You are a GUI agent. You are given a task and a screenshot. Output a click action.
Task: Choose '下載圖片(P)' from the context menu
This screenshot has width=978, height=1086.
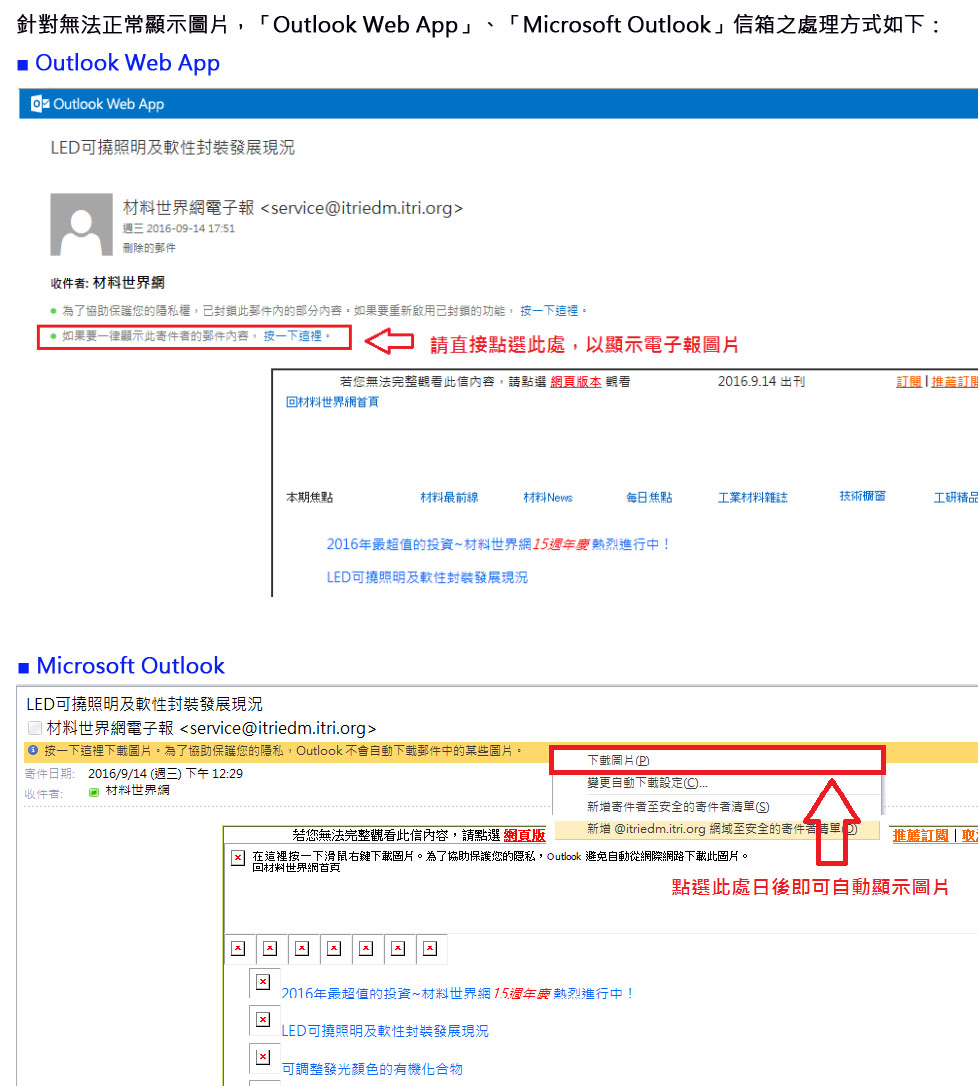[x=718, y=760]
